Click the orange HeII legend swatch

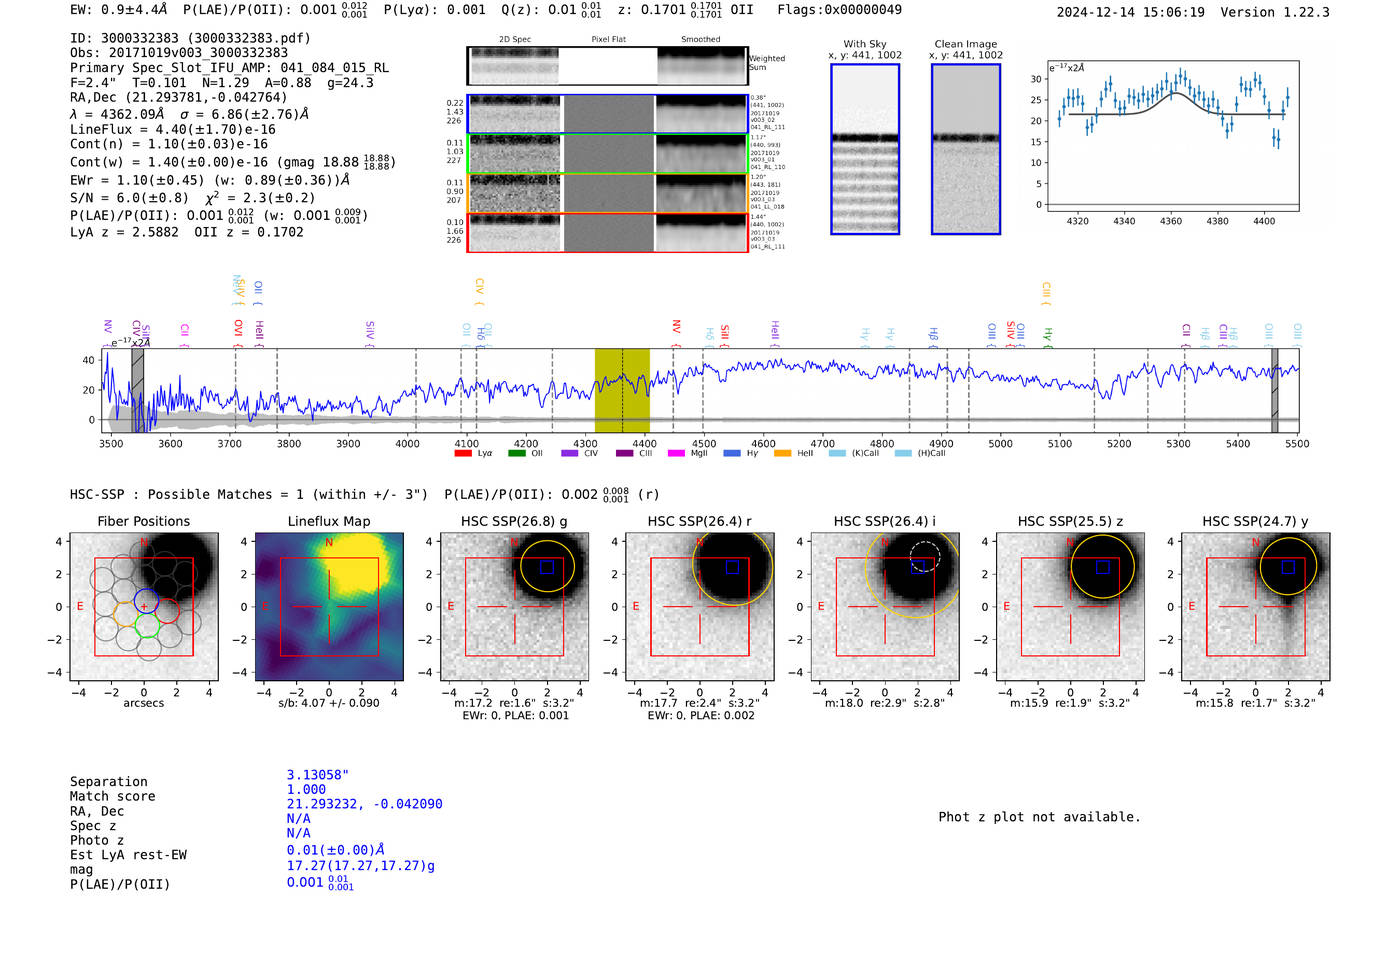coord(782,453)
